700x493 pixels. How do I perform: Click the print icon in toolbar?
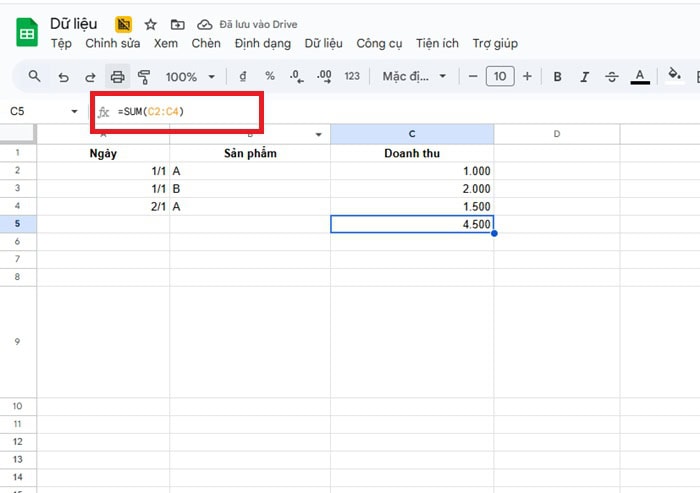click(117, 76)
